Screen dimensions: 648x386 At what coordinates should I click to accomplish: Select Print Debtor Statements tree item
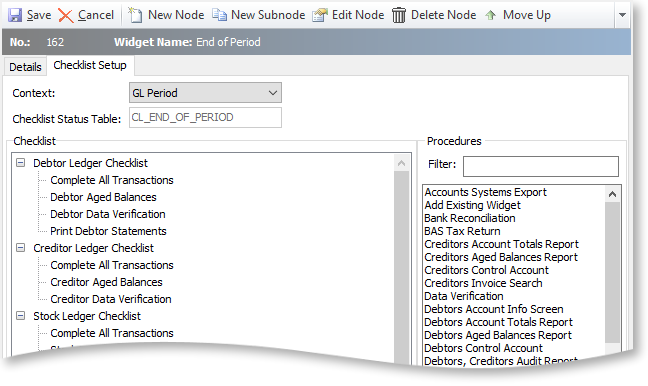[108, 231]
